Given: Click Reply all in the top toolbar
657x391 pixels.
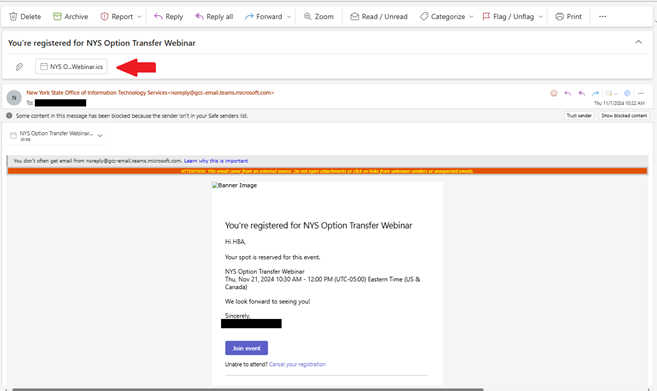Looking at the screenshot, I should (214, 17).
